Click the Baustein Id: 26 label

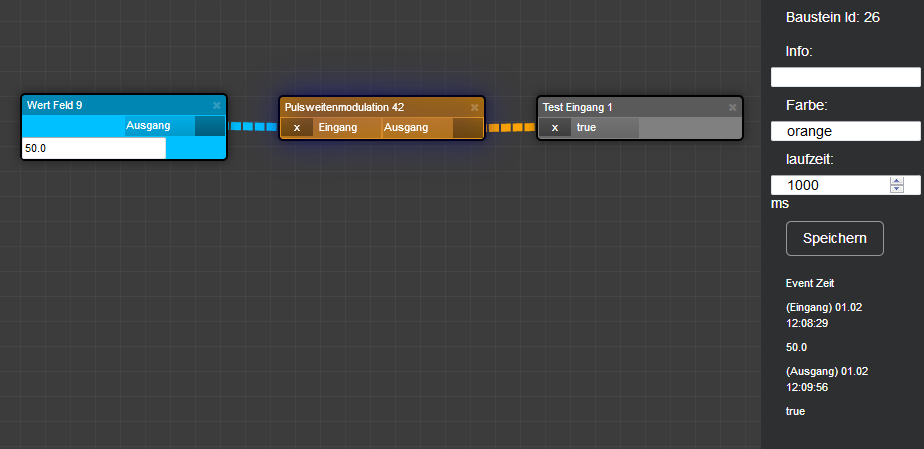pyautogui.click(x=833, y=18)
